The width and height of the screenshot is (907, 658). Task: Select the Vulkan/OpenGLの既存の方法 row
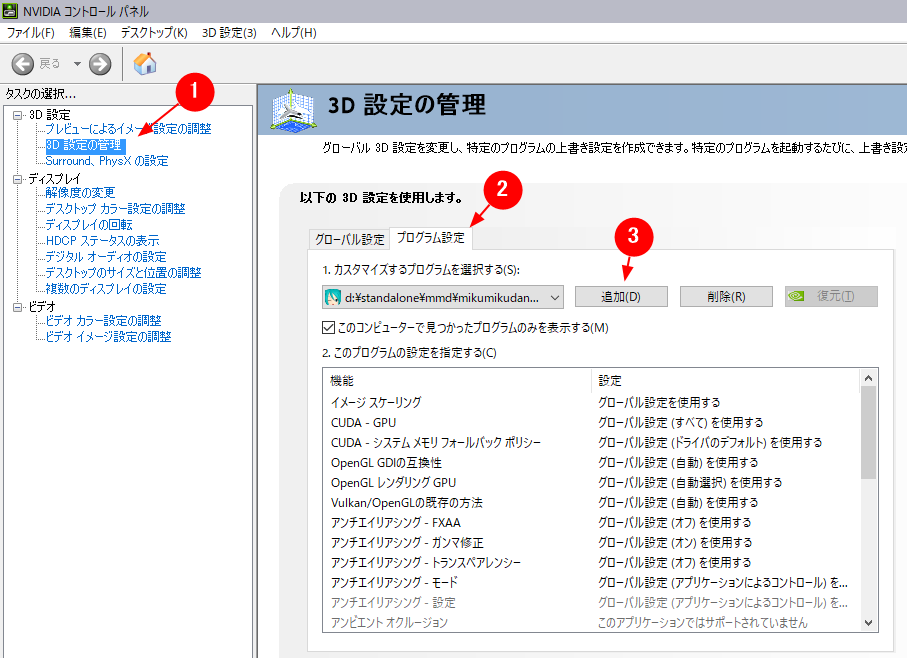coord(591,503)
